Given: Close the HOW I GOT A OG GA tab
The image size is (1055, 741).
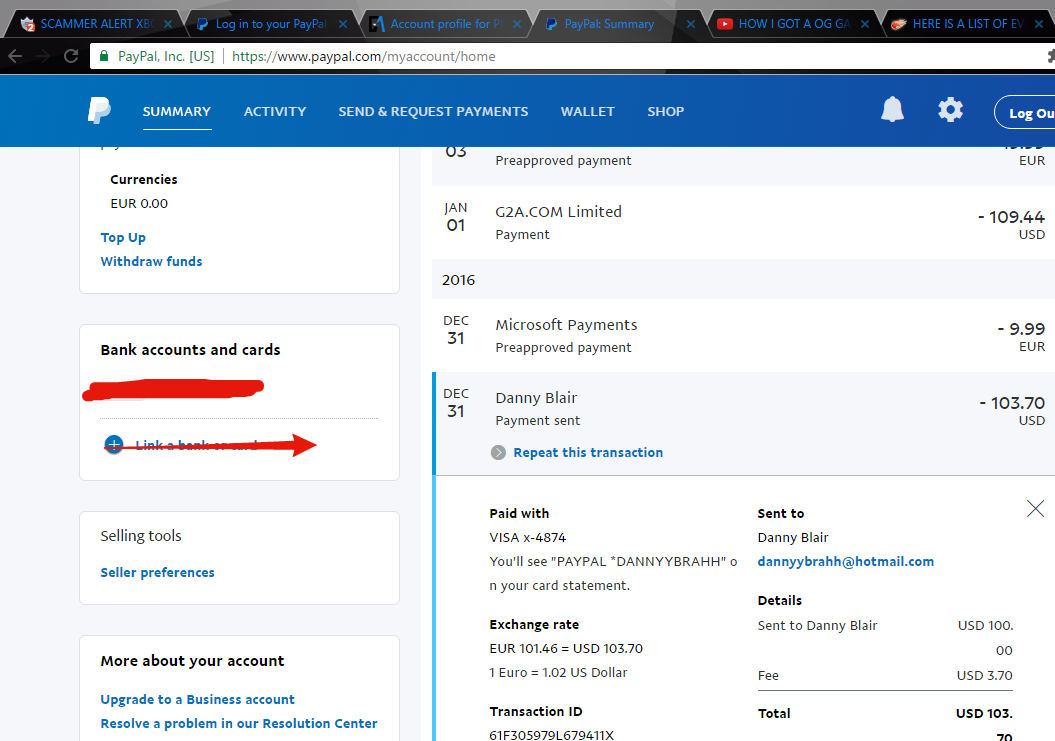Looking at the screenshot, I should click(x=865, y=24).
